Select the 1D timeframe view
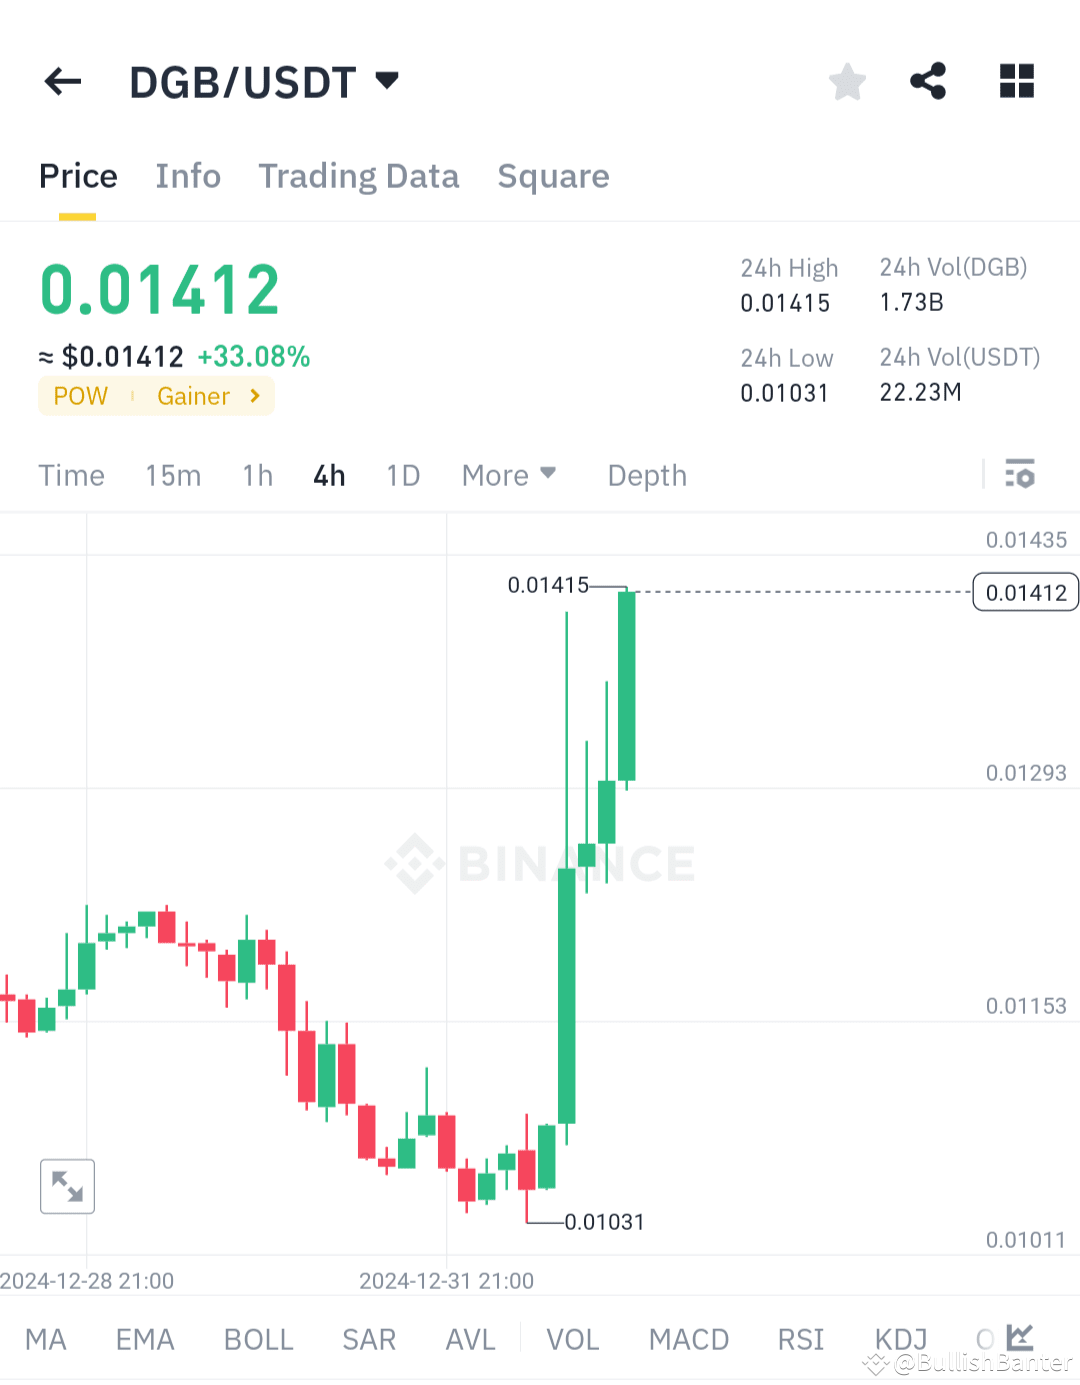This screenshot has width=1080, height=1385. pos(402,475)
